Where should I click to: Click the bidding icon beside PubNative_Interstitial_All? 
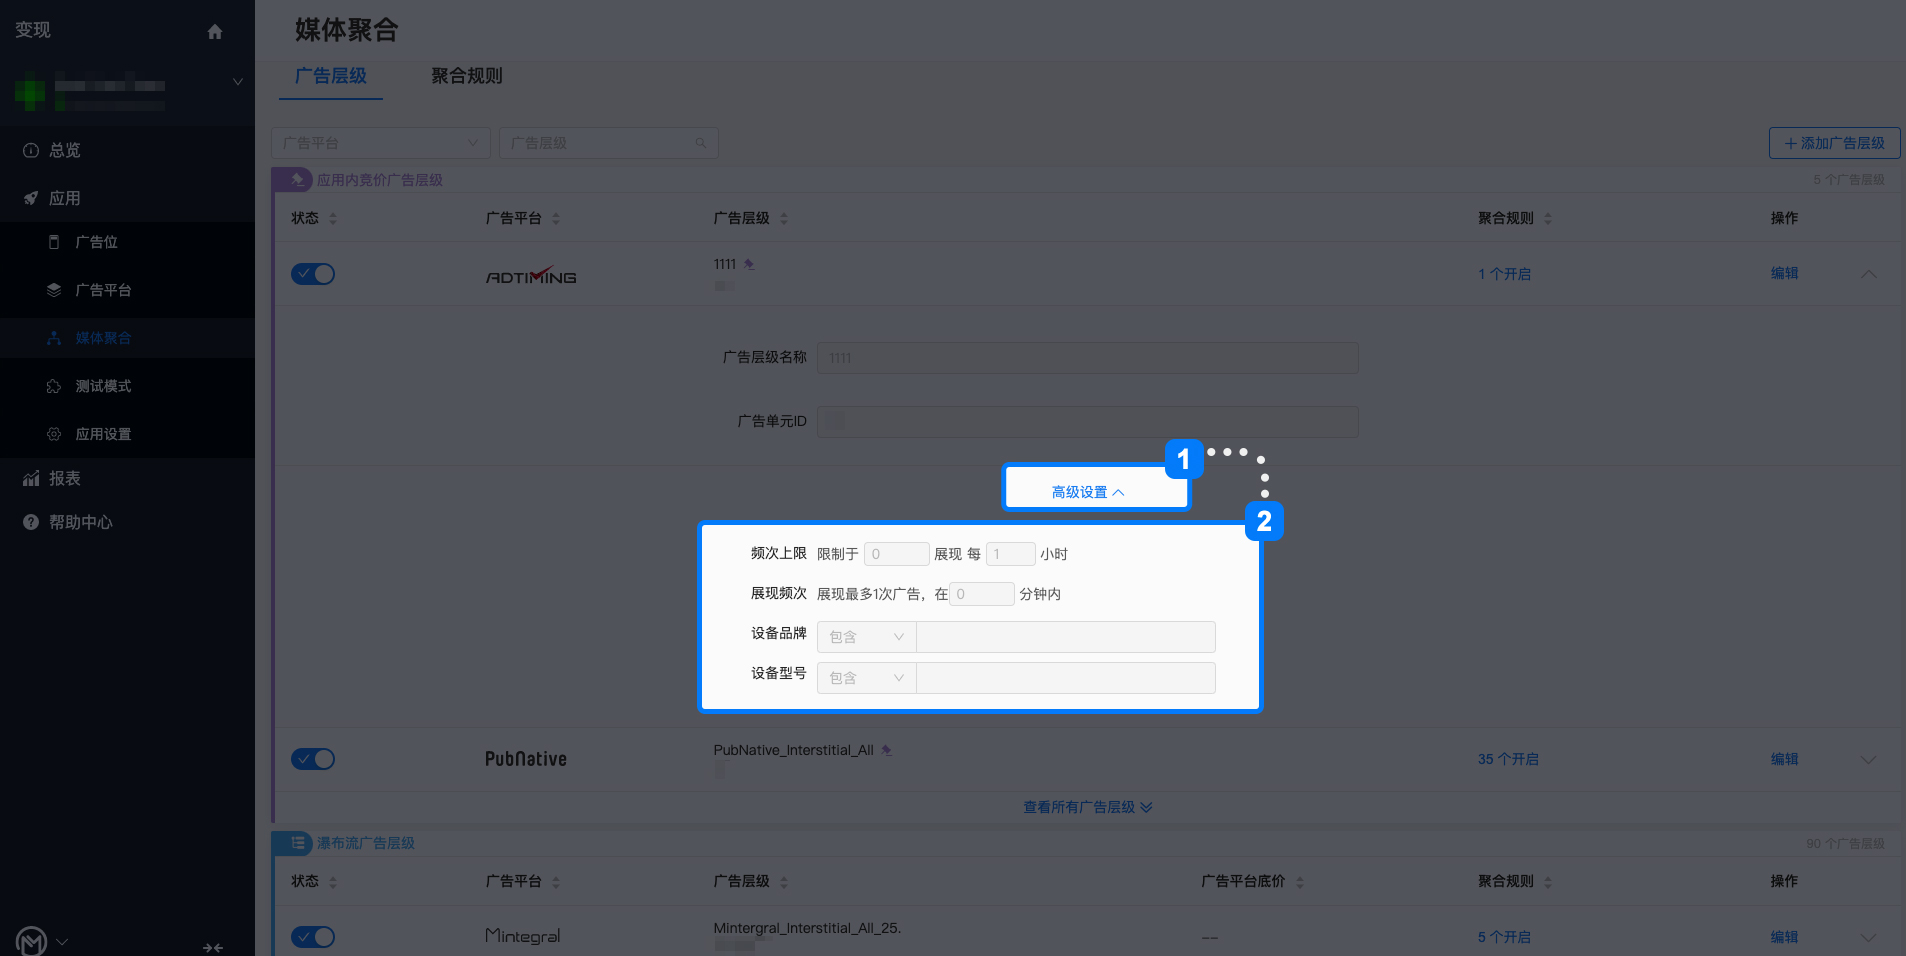click(x=887, y=750)
